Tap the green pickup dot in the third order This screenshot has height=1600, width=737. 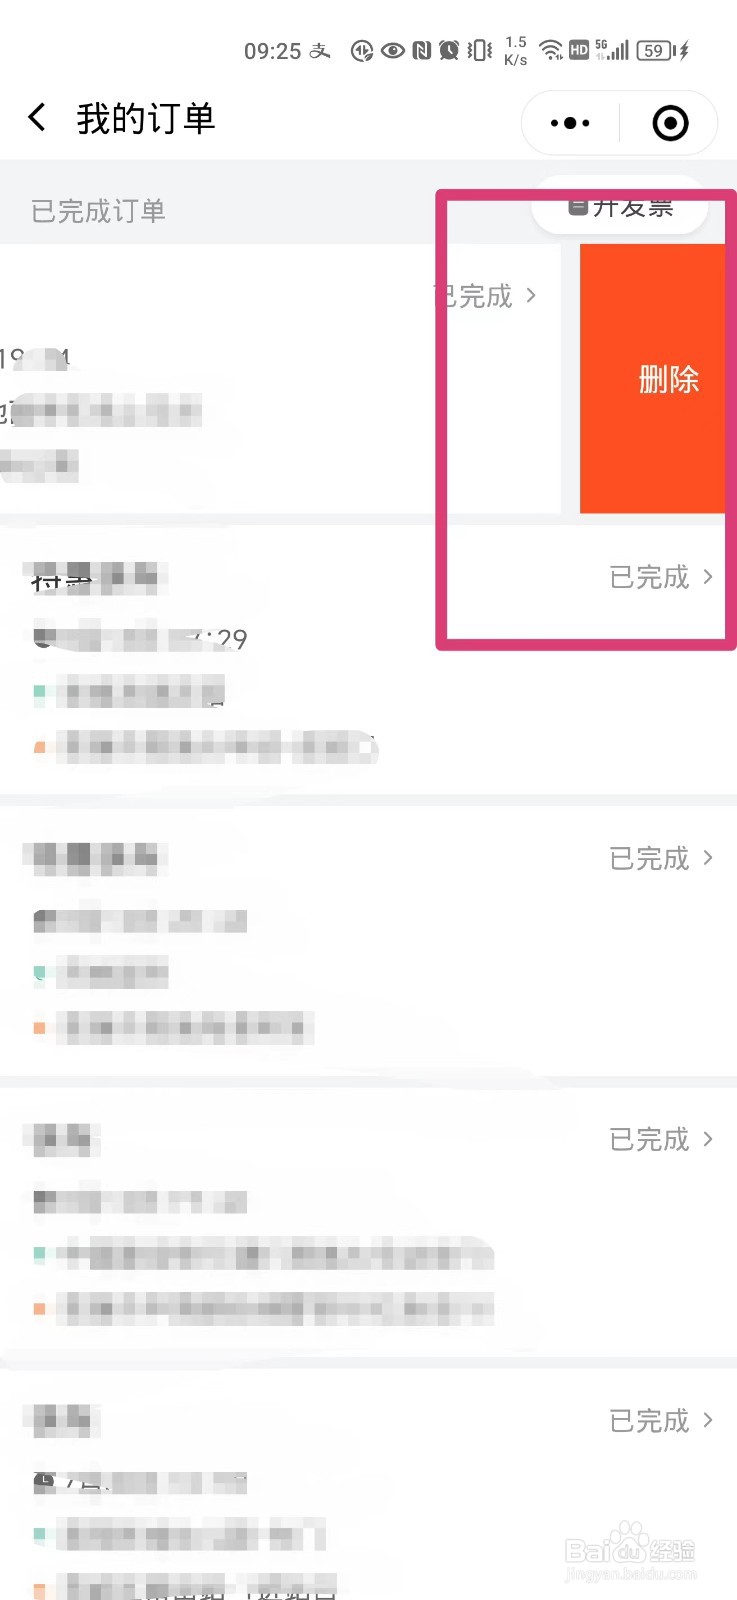point(40,972)
